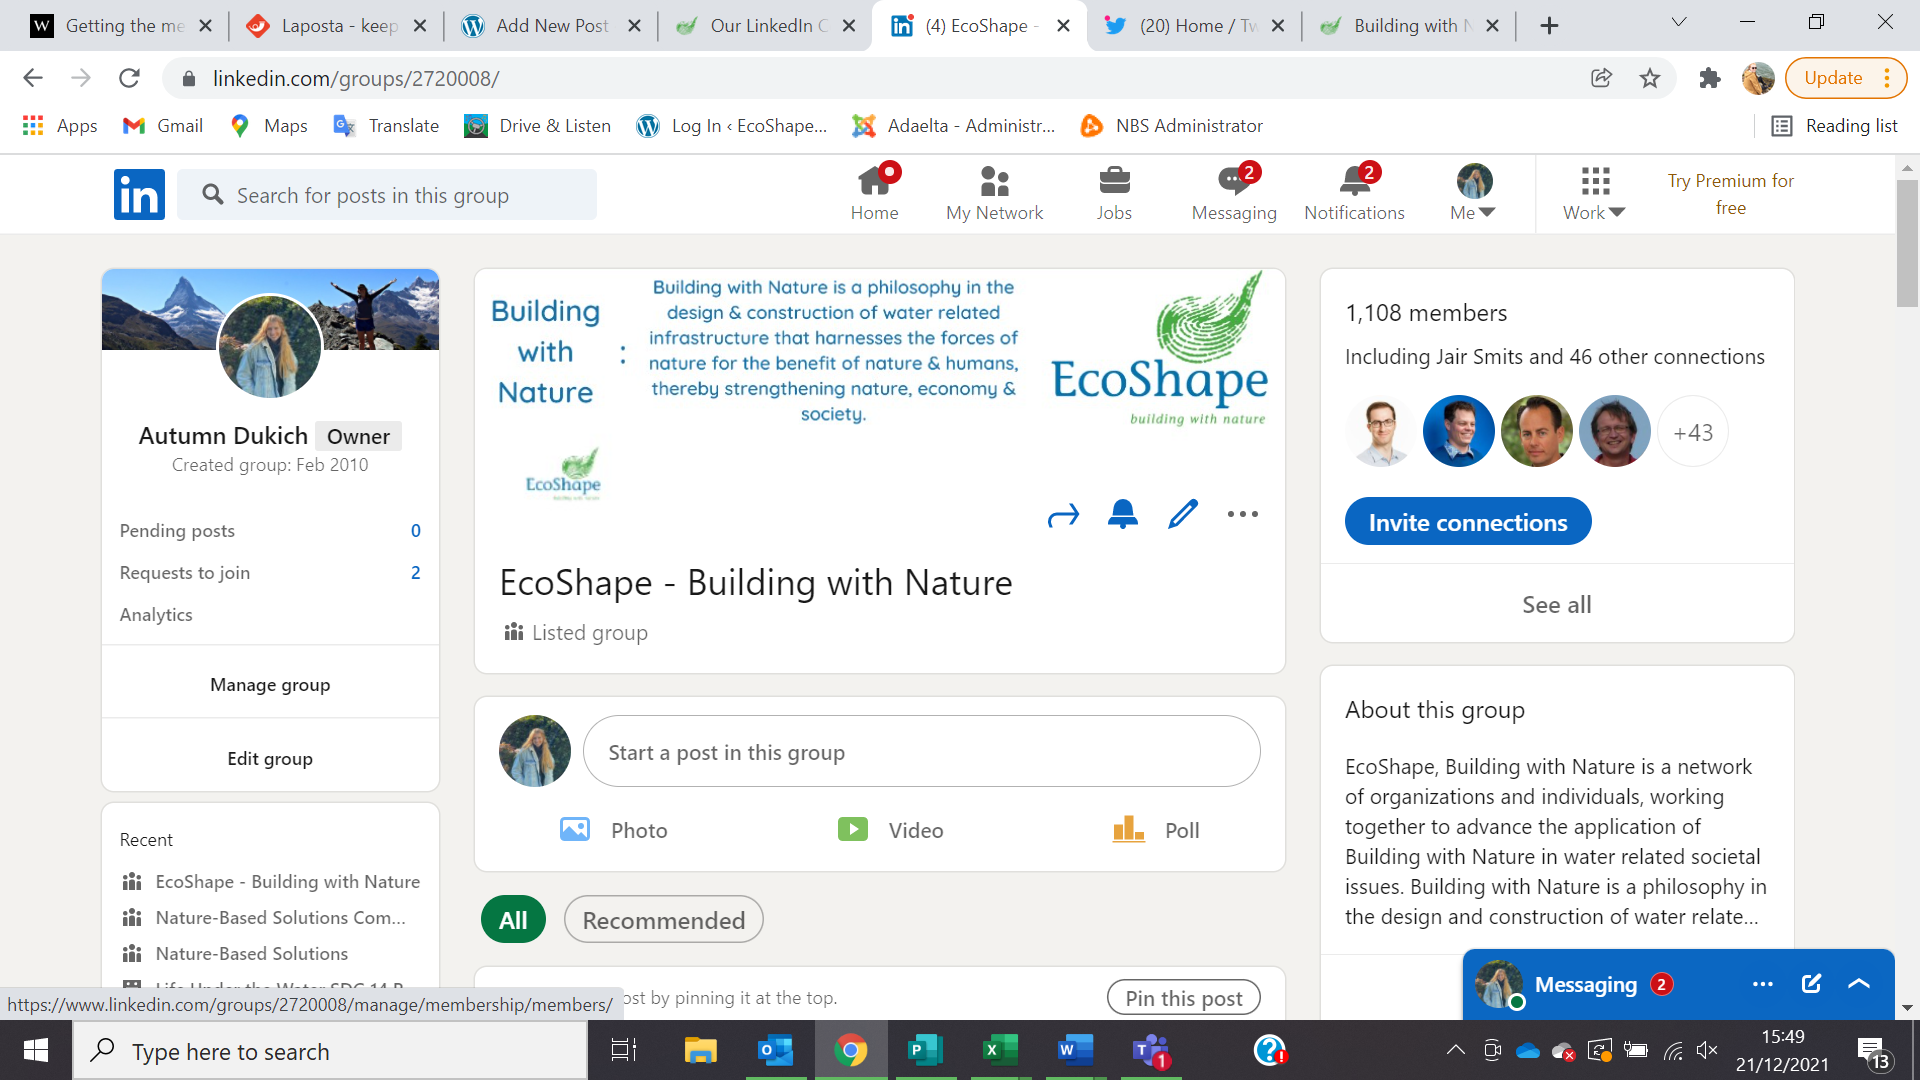1920x1080 pixels.
Task: Expand the Messaging overlay chevron
Action: (1859, 984)
